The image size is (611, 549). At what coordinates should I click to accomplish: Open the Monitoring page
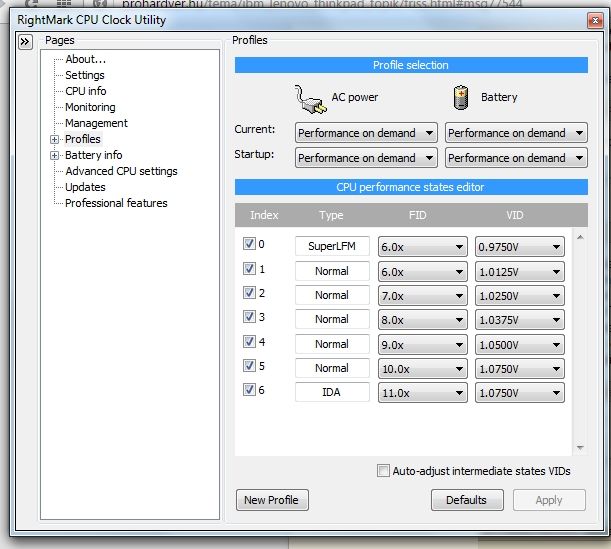tap(90, 107)
